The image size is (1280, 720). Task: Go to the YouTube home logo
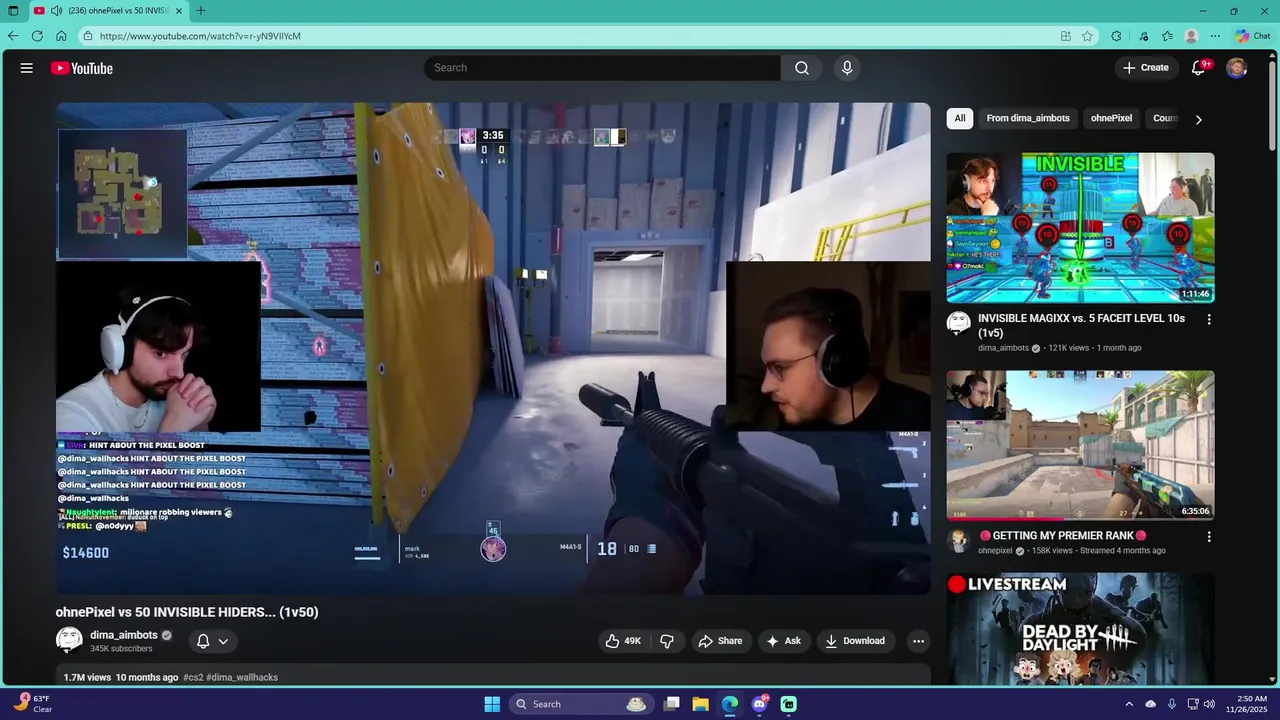point(82,68)
